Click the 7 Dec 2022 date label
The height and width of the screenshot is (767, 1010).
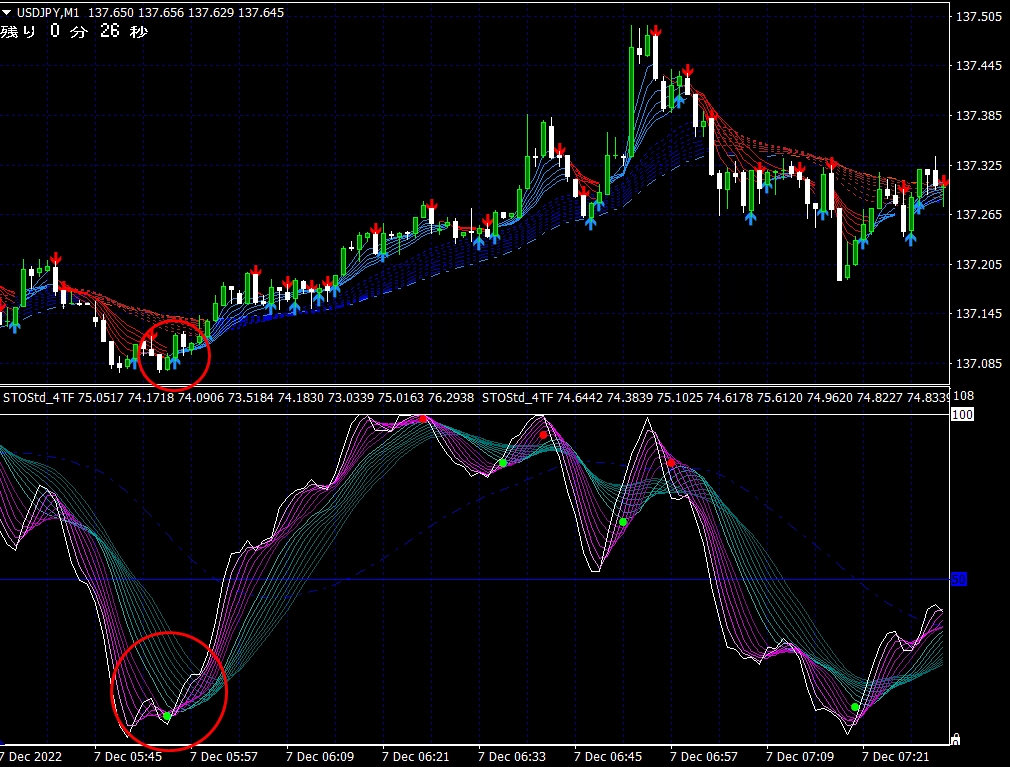pos(33,757)
